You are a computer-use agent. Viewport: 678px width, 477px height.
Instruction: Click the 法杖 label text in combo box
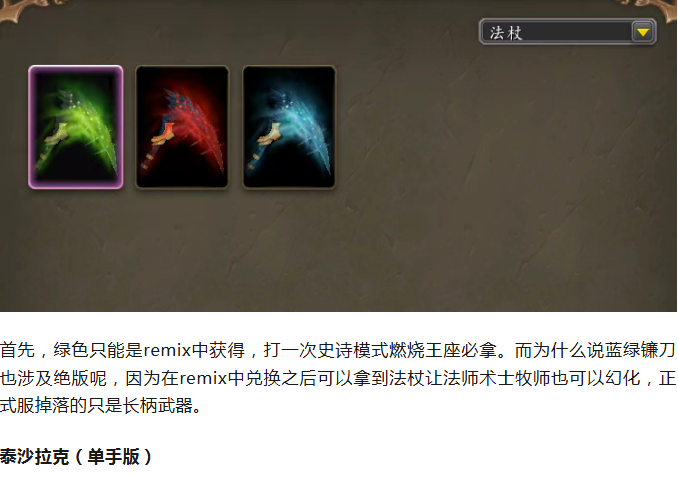pyautogui.click(x=506, y=33)
